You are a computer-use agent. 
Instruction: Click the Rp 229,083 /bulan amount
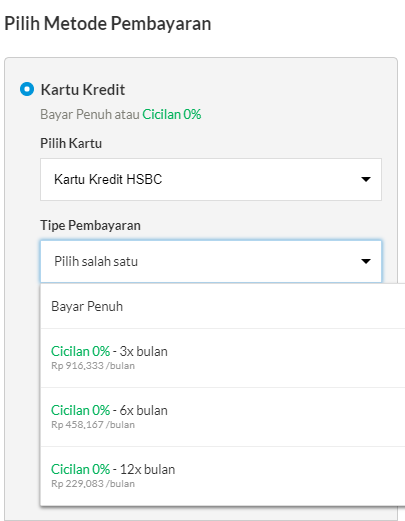point(93,484)
